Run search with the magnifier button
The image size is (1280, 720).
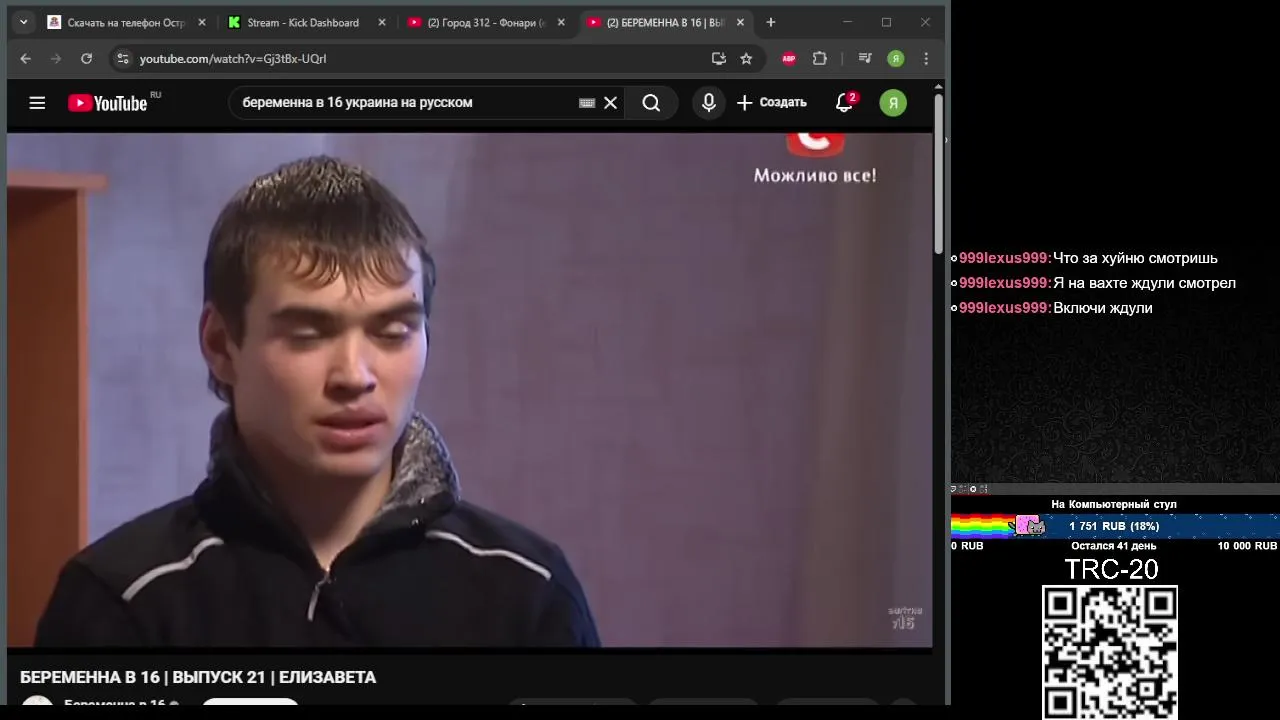pyautogui.click(x=651, y=102)
